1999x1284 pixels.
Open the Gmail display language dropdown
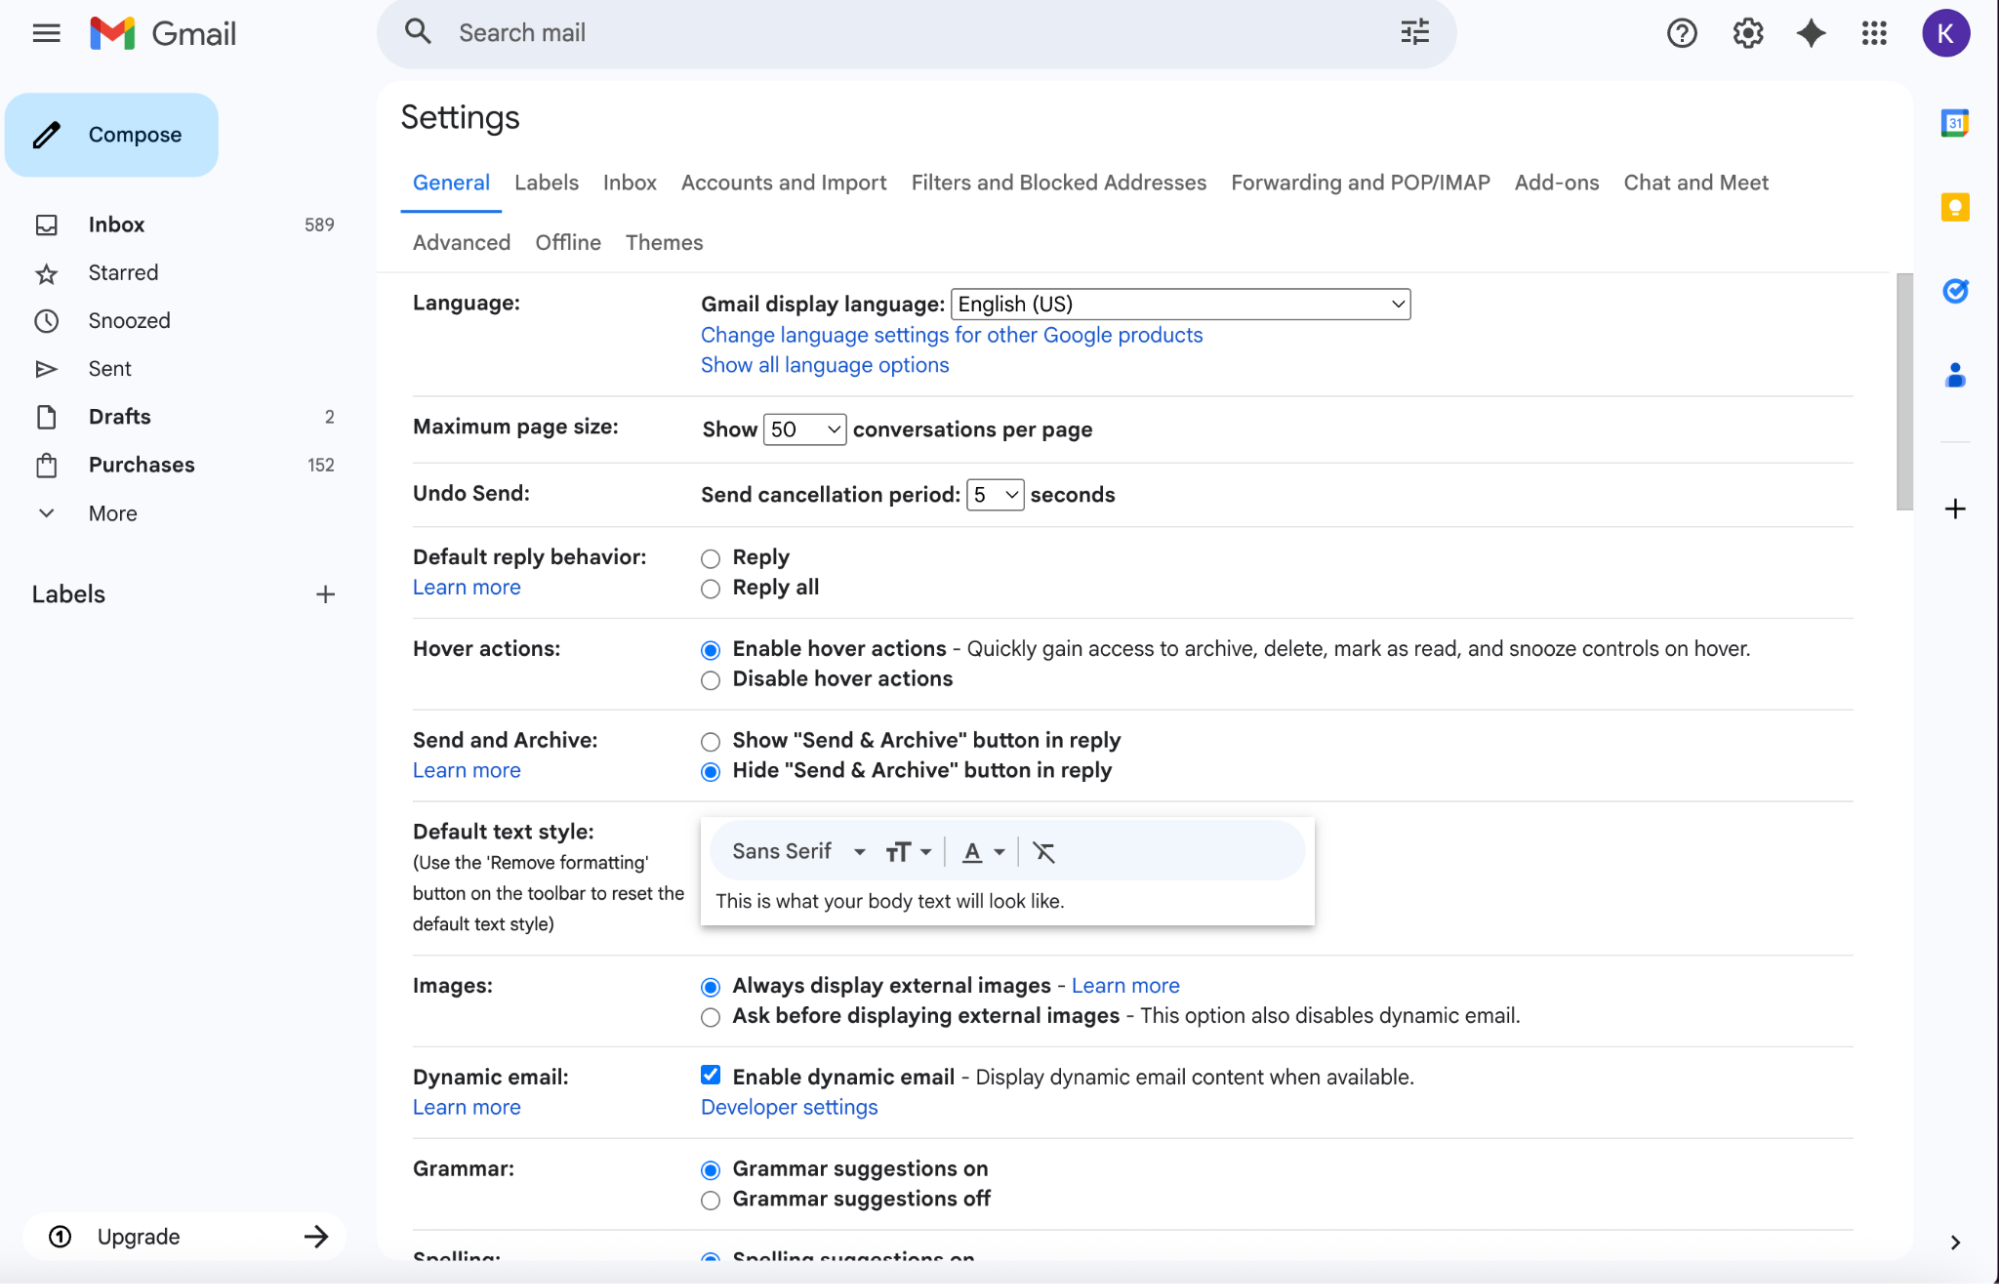[1180, 303]
